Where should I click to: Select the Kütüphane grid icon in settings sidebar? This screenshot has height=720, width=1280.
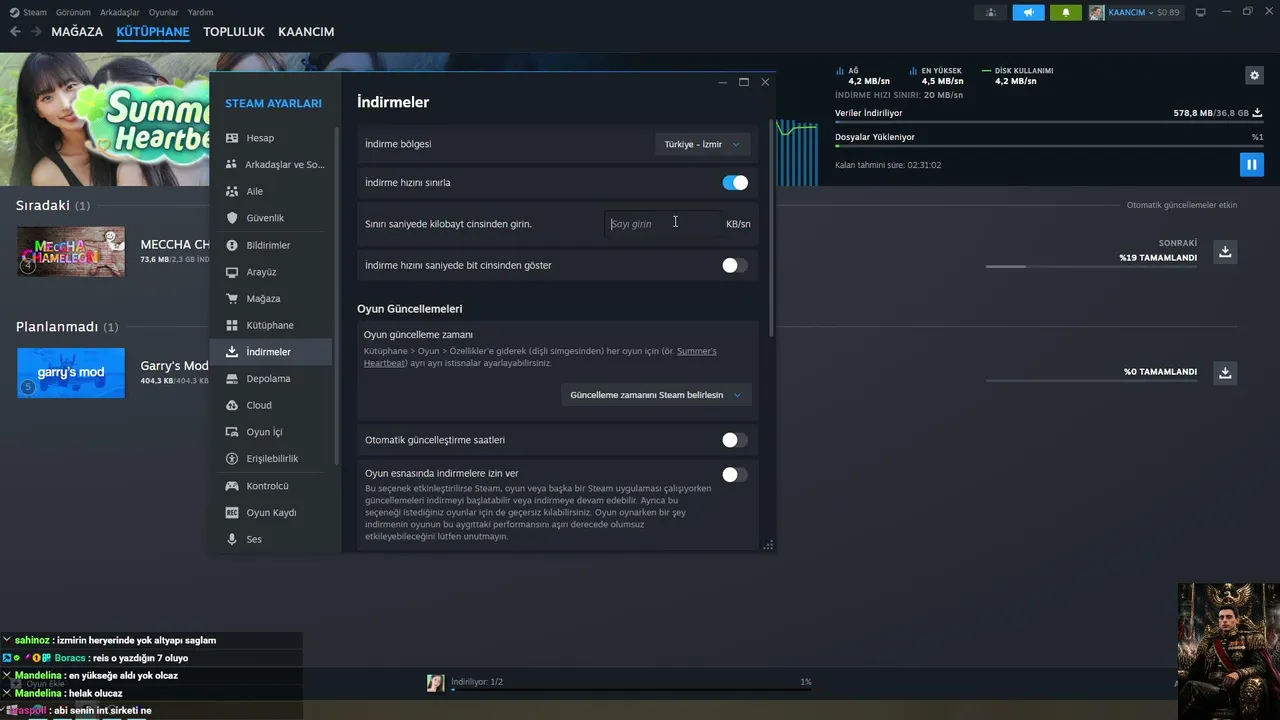232,325
